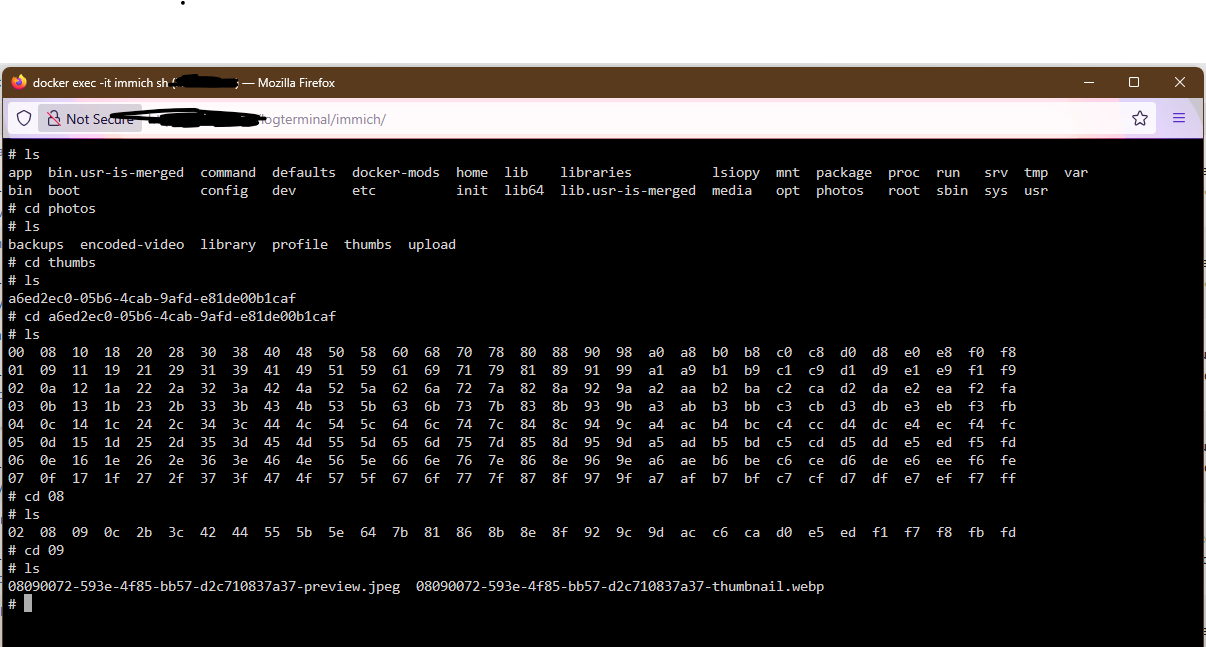Click the 'init' entry in root listing
This screenshot has height=647, width=1206.
pos(472,191)
